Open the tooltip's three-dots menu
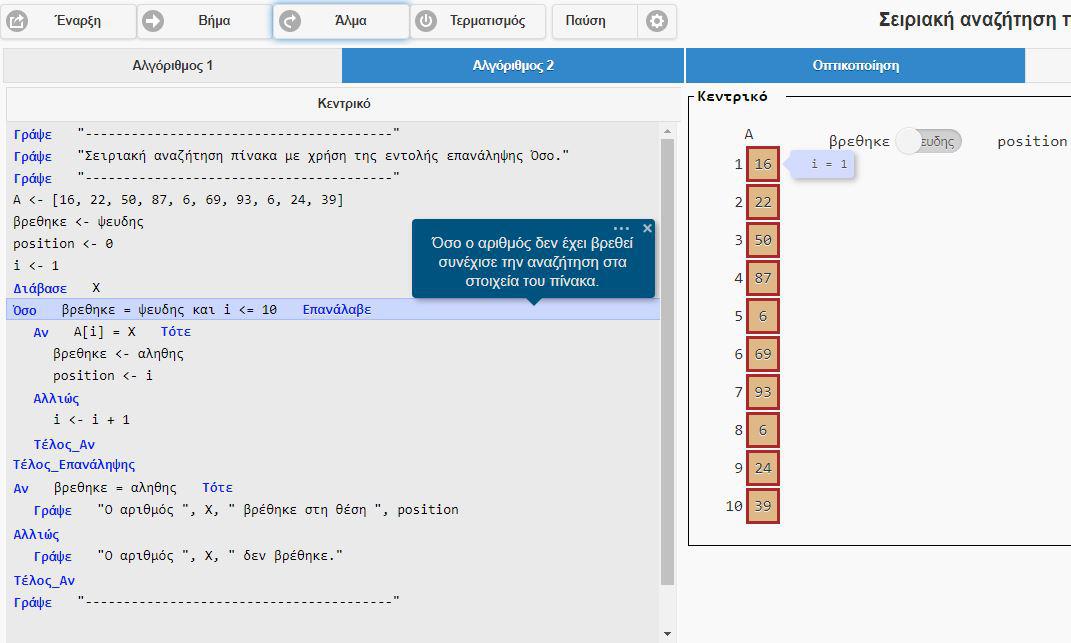 click(x=621, y=228)
